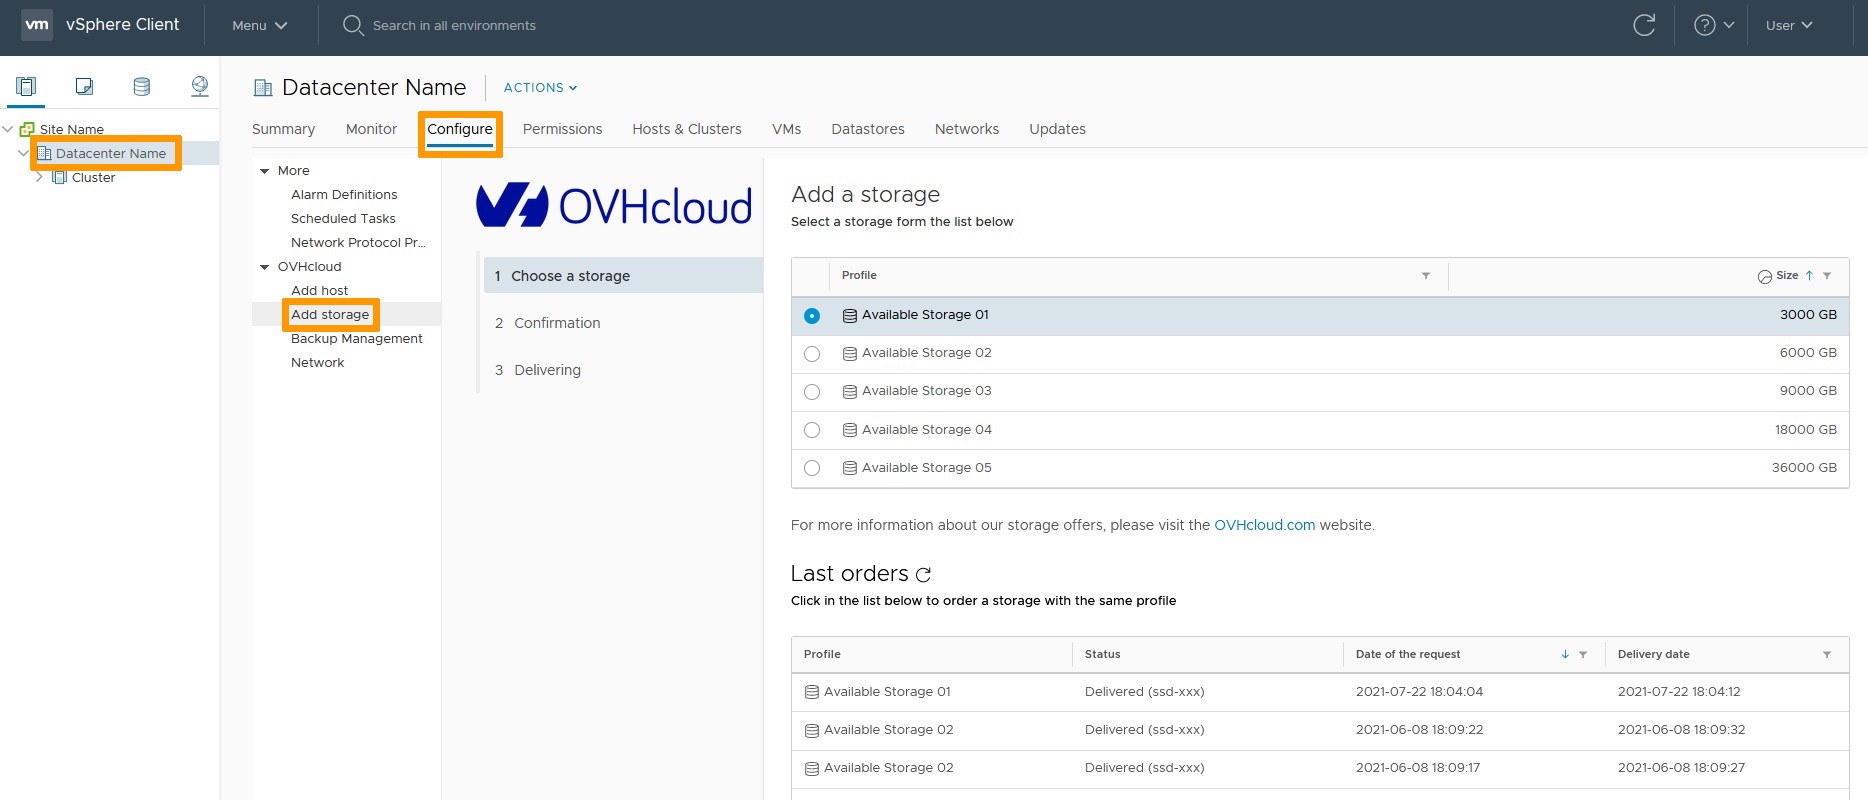The width and height of the screenshot is (1868, 800).
Task: Open the Menu dropdown in header
Action: [259, 25]
